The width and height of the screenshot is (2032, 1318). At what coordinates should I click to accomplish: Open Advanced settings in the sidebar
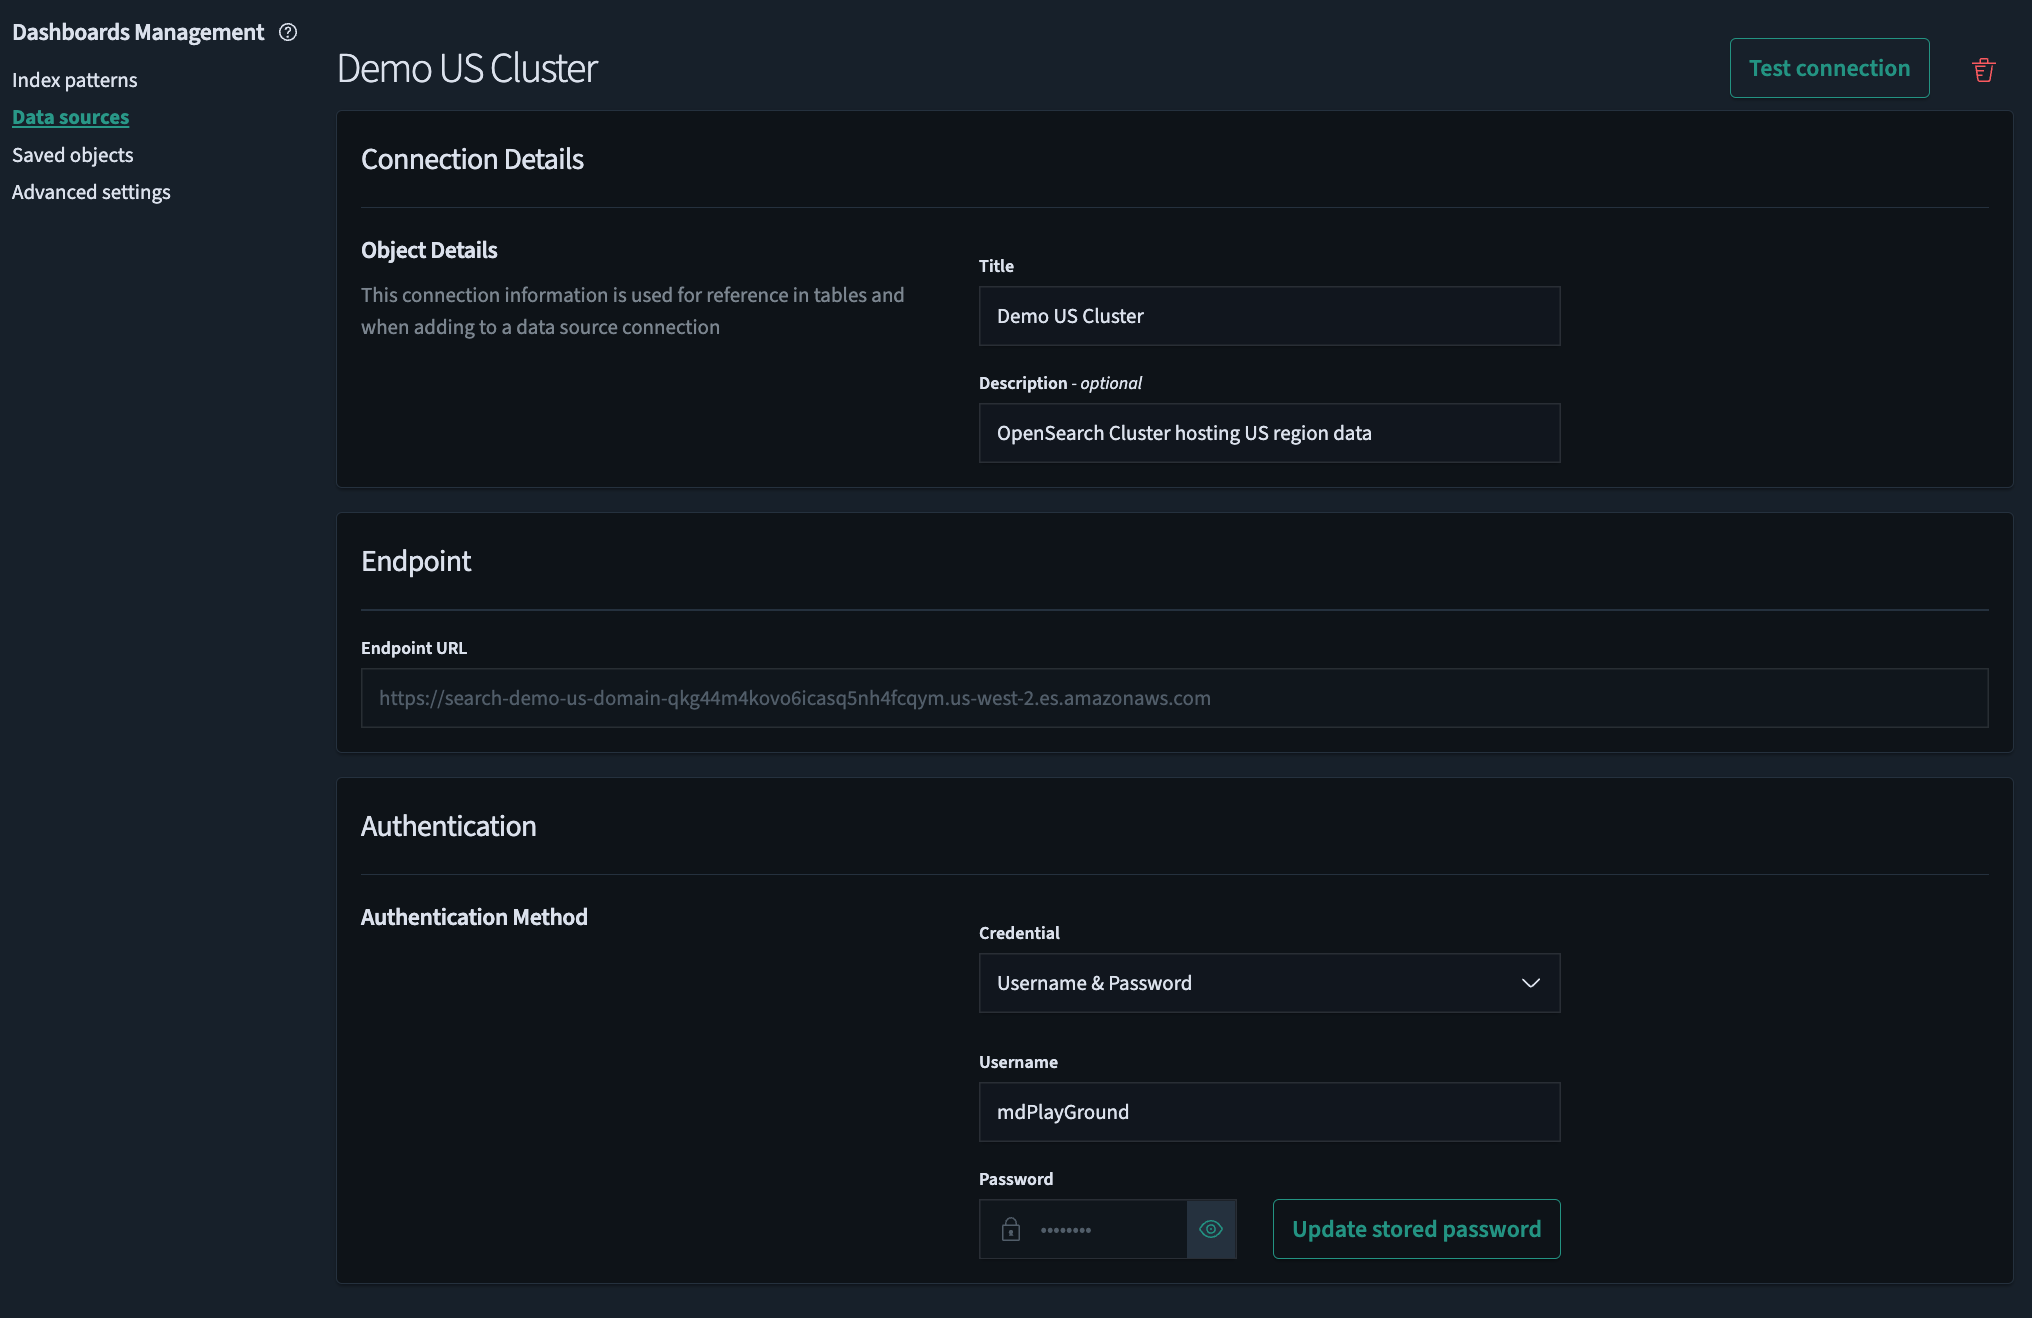click(91, 192)
